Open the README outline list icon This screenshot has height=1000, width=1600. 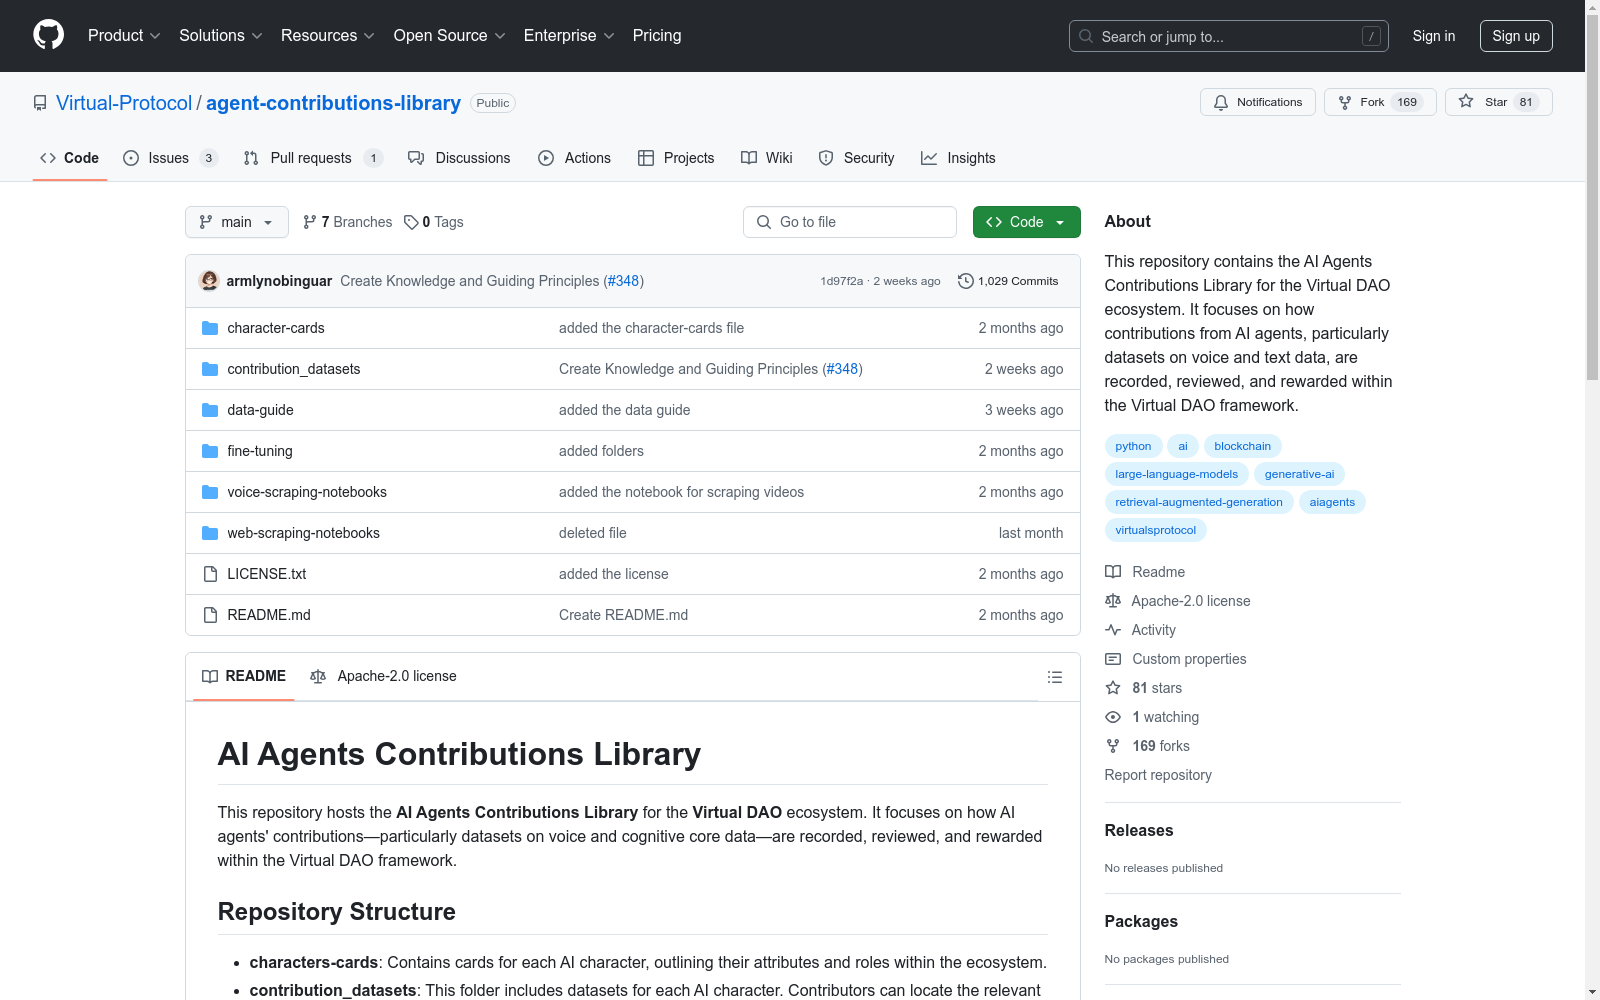click(x=1054, y=677)
